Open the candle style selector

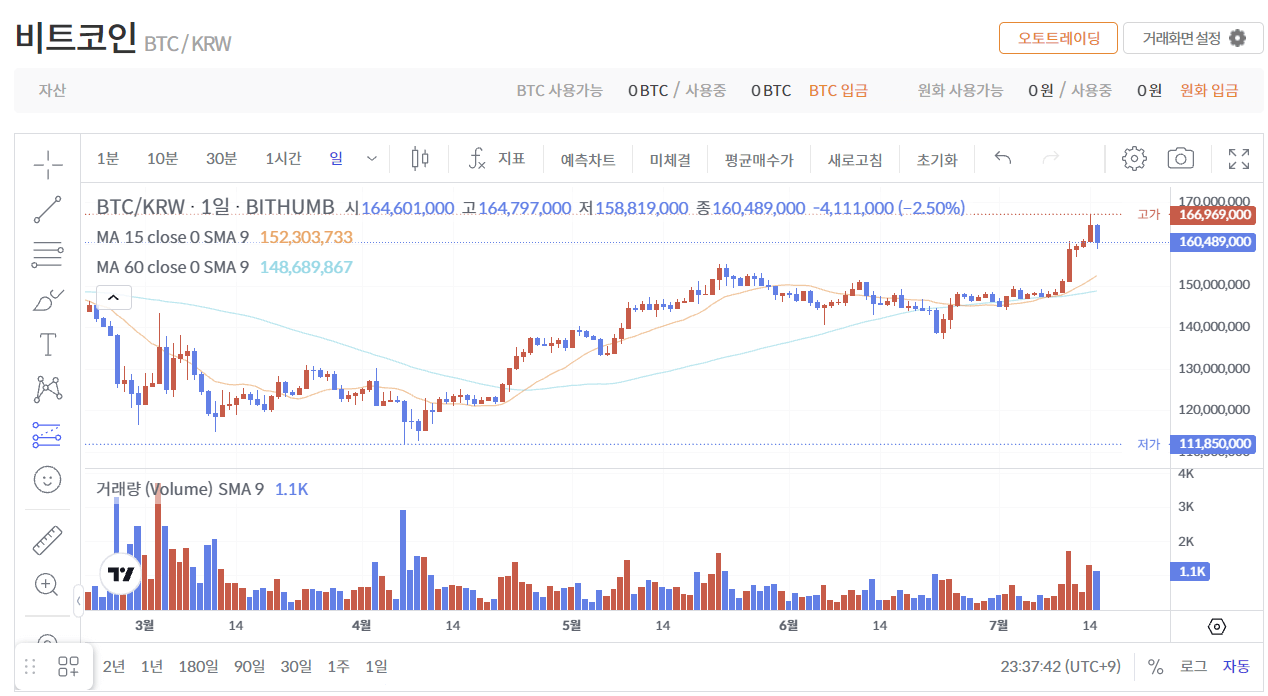(418, 157)
